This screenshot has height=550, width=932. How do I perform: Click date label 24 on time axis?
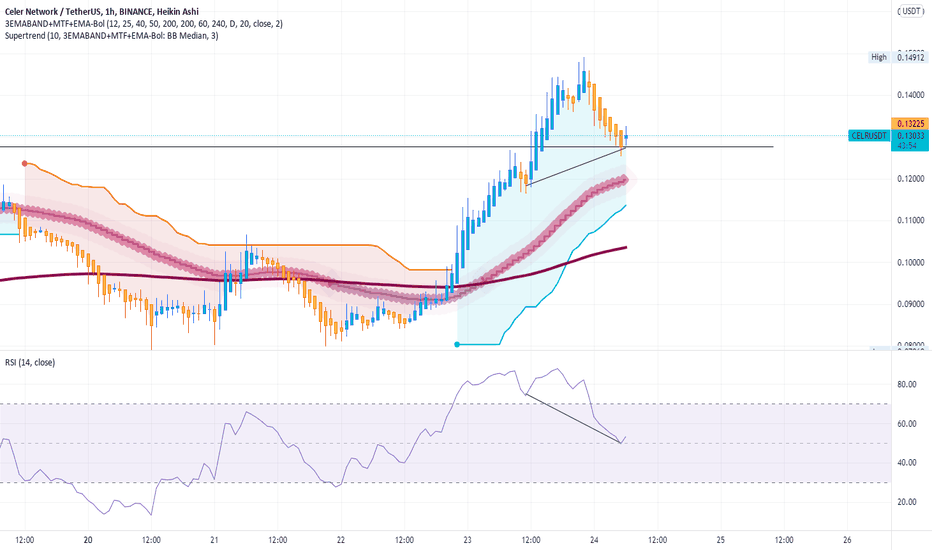(x=594, y=540)
